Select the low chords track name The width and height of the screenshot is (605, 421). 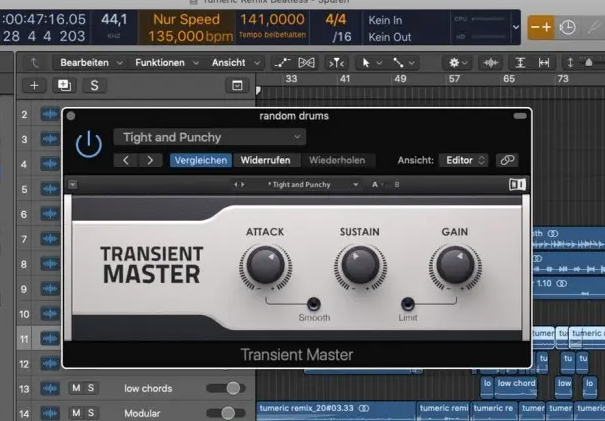click(x=148, y=389)
